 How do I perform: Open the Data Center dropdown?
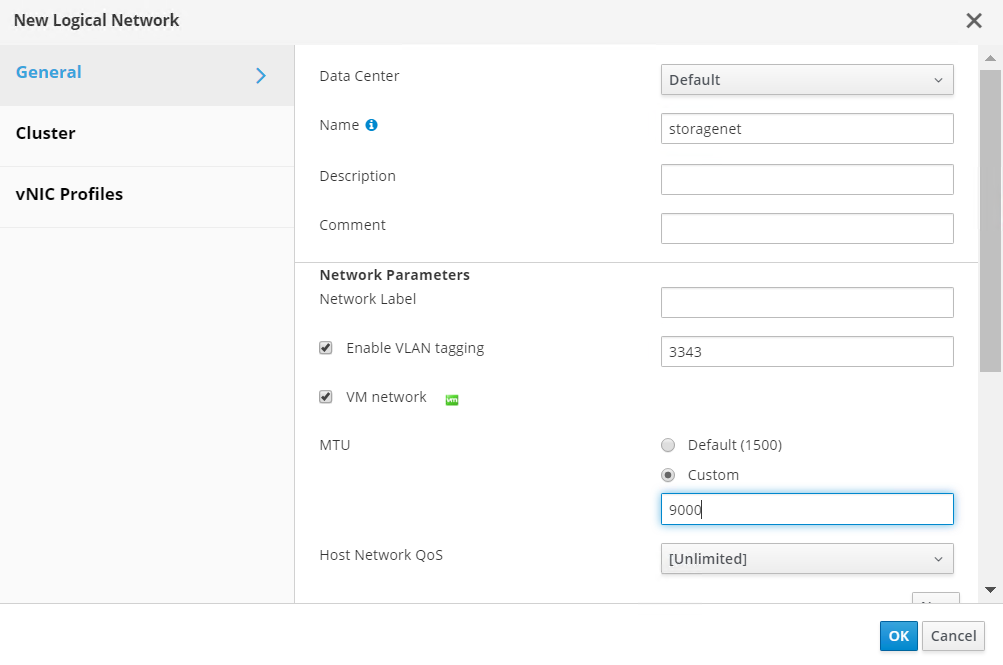pyautogui.click(x=807, y=80)
